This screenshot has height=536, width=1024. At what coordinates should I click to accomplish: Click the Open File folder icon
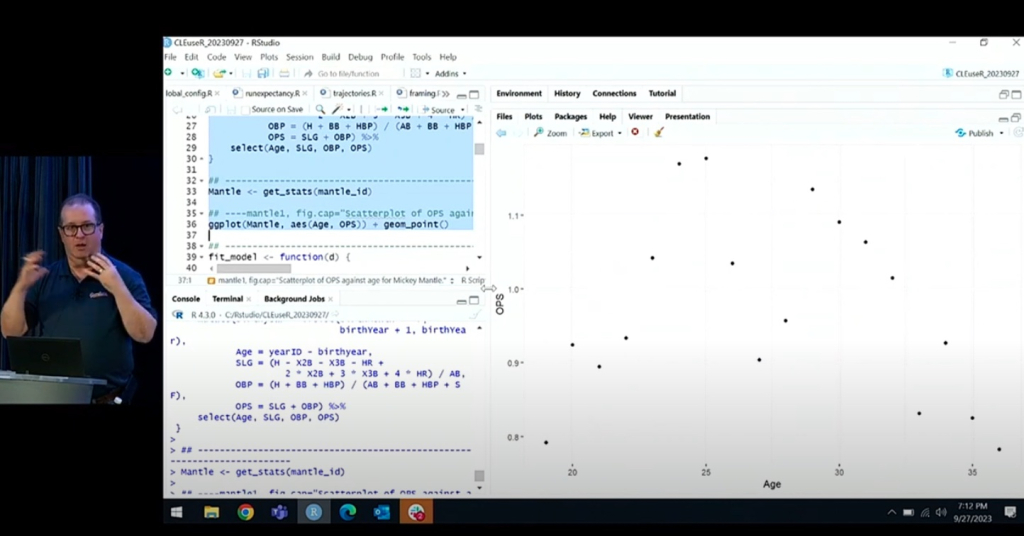[220, 73]
